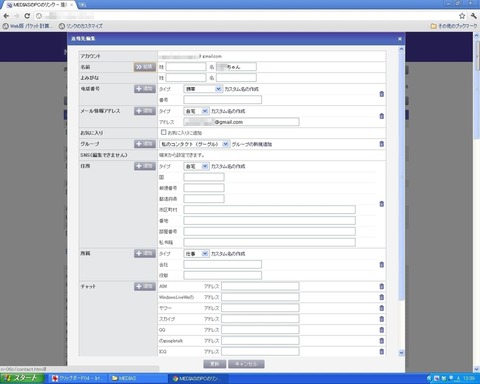Remove the Windows Live chat entry using its trash icon
480x384 pixels.
click(x=382, y=297)
